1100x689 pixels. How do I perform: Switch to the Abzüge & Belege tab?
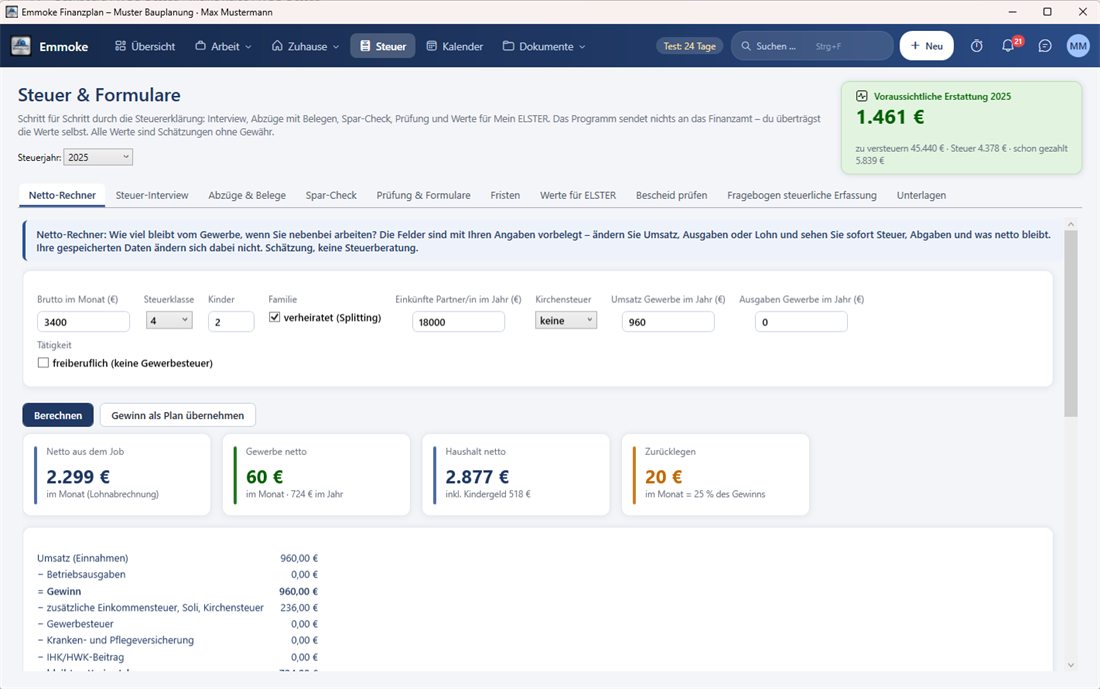[x=247, y=195]
